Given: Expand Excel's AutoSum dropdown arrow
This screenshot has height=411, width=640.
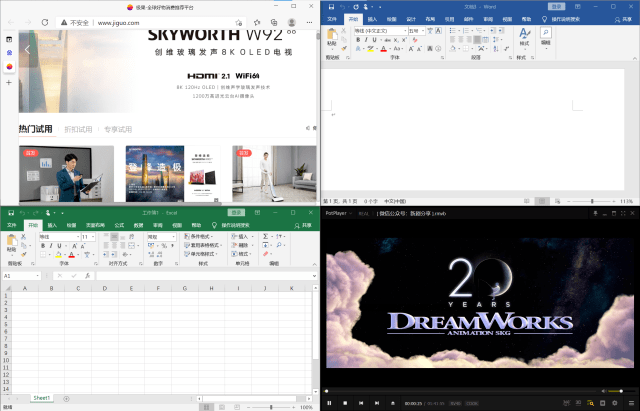Looking at the screenshot, I should 272,237.
